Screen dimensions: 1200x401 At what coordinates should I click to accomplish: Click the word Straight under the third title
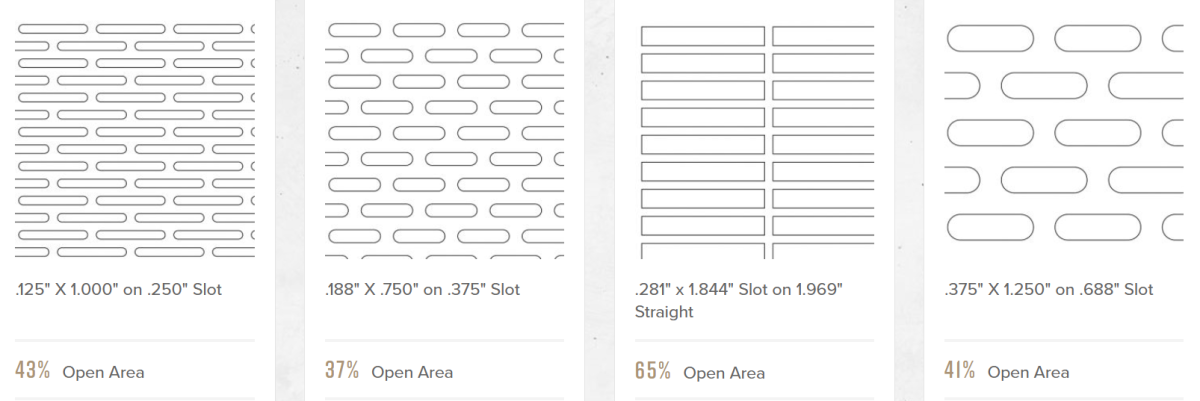click(664, 312)
